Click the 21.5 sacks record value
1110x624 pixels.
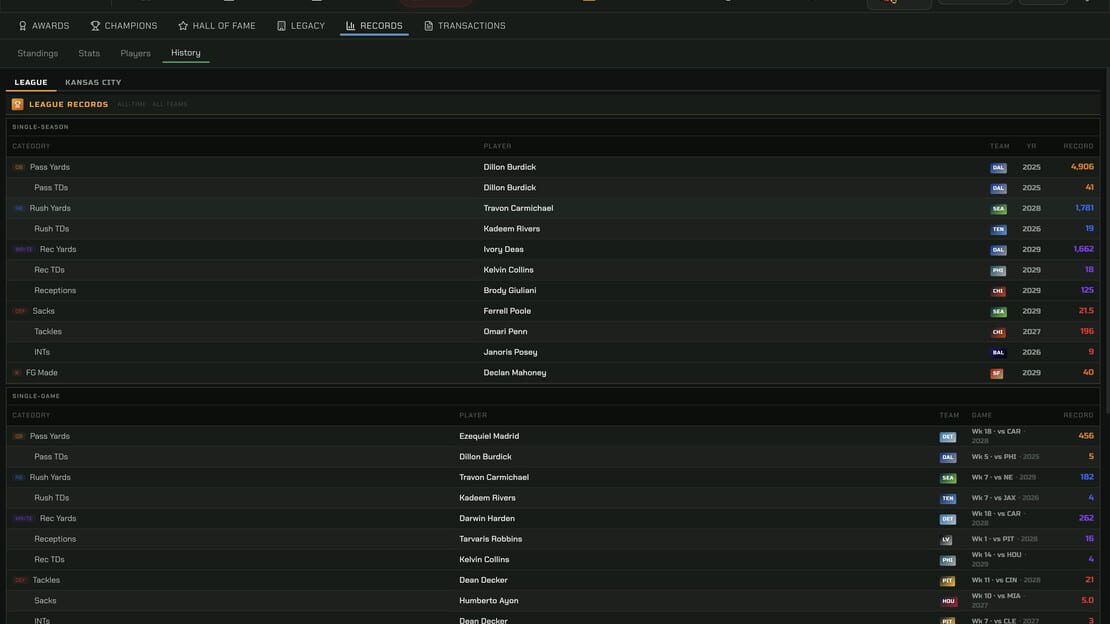(1086, 311)
